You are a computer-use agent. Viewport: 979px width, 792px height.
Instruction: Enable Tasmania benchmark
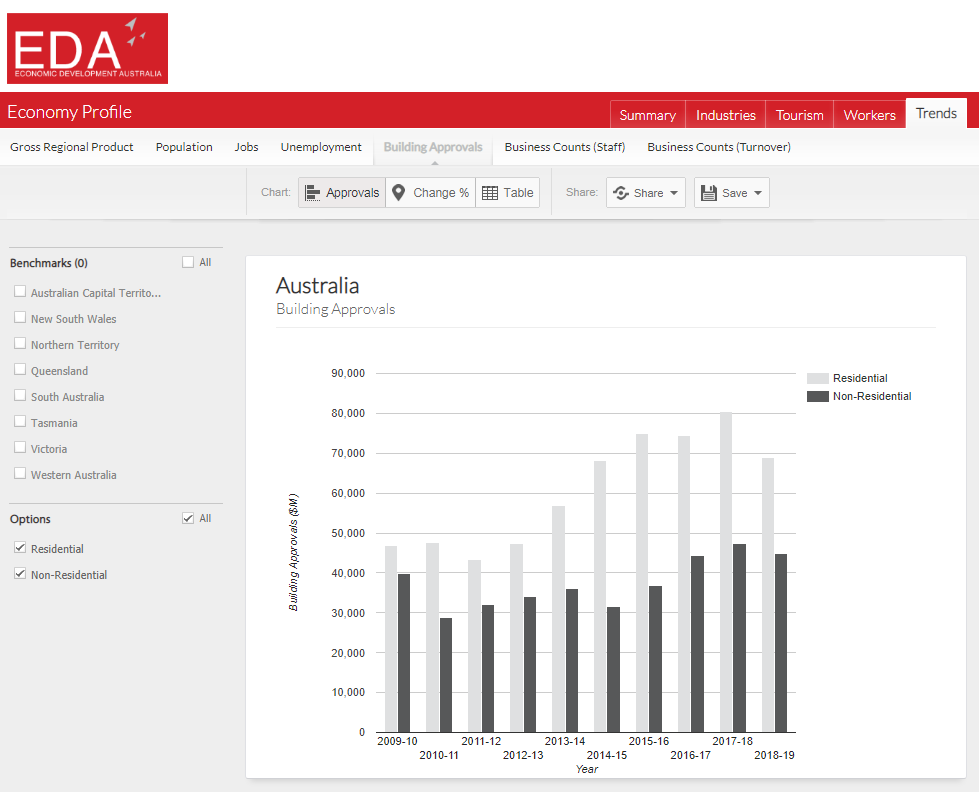point(20,422)
